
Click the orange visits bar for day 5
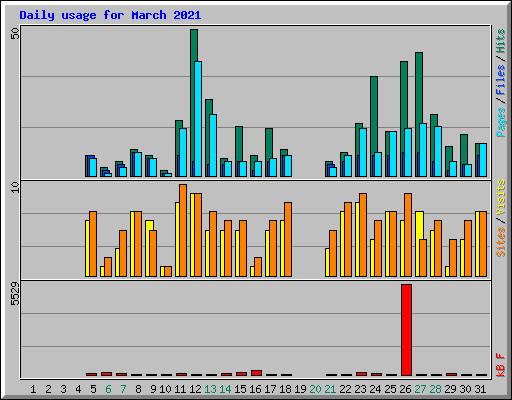pyautogui.click(x=93, y=244)
